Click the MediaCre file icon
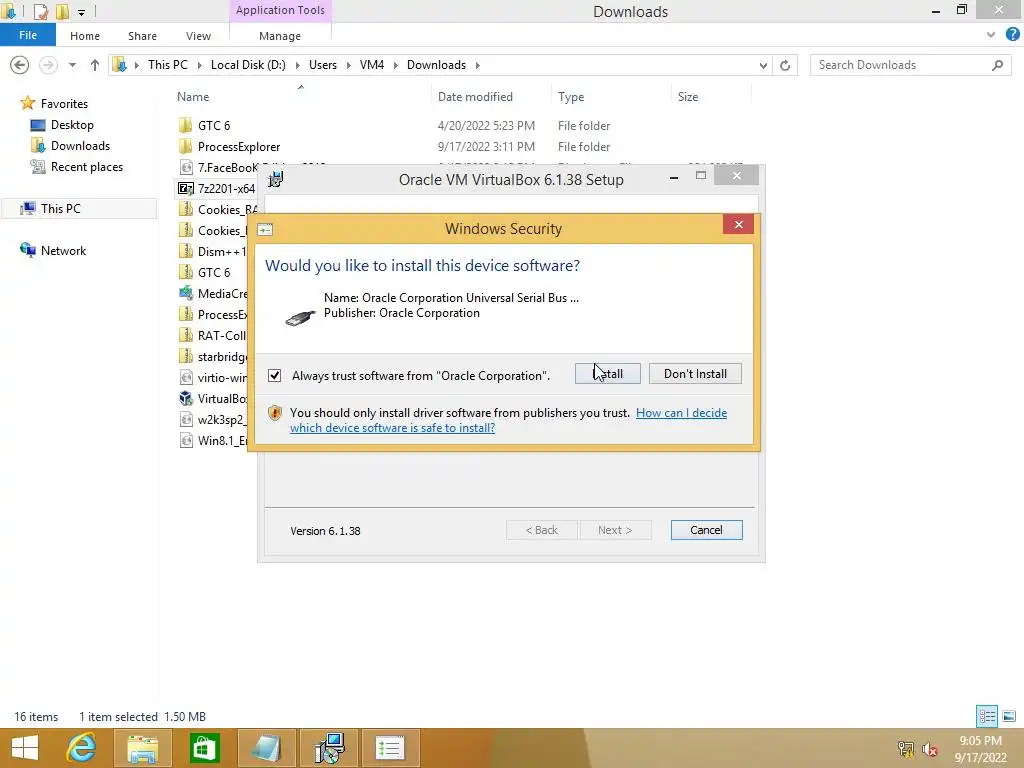1024x768 pixels. (x=185, y=293)
